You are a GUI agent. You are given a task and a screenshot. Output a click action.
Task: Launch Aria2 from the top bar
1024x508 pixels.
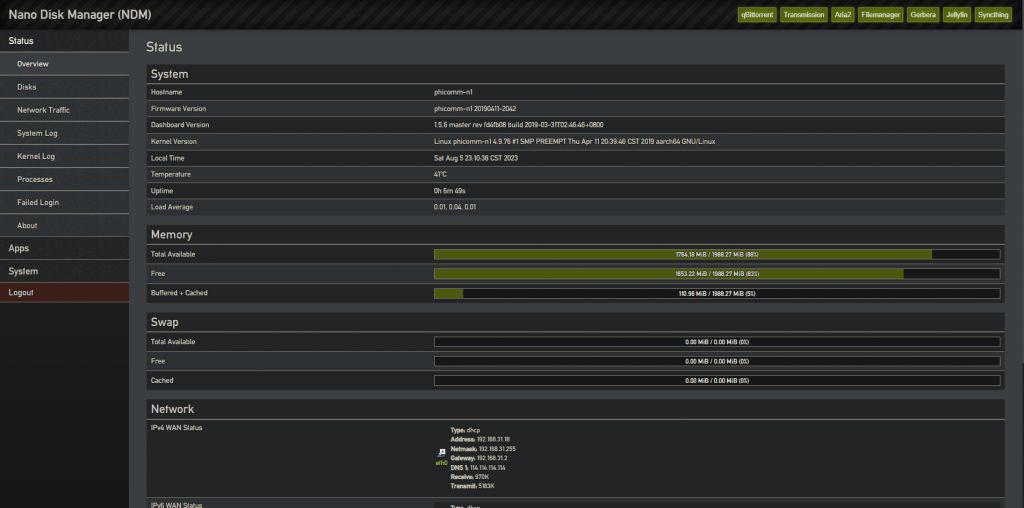click(845, 15)
